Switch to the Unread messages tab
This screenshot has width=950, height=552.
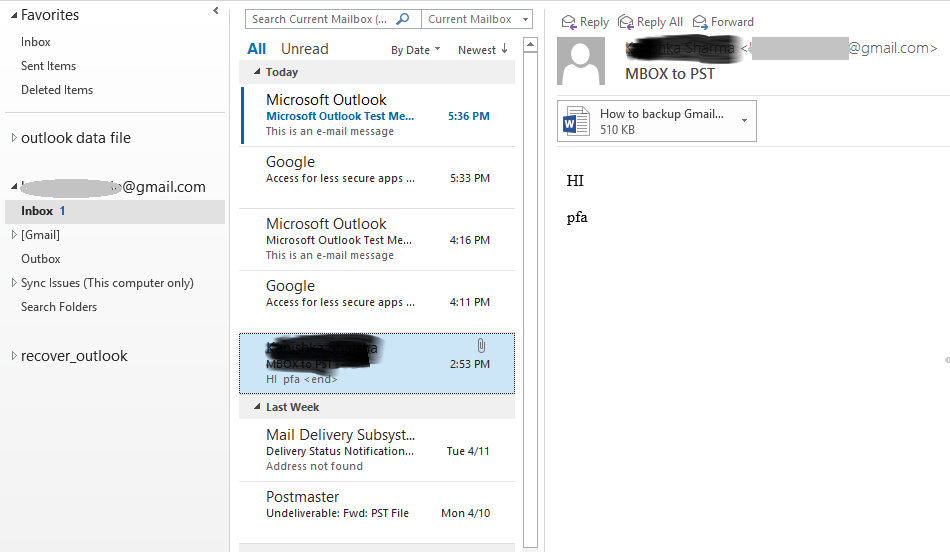click(305, 49)
